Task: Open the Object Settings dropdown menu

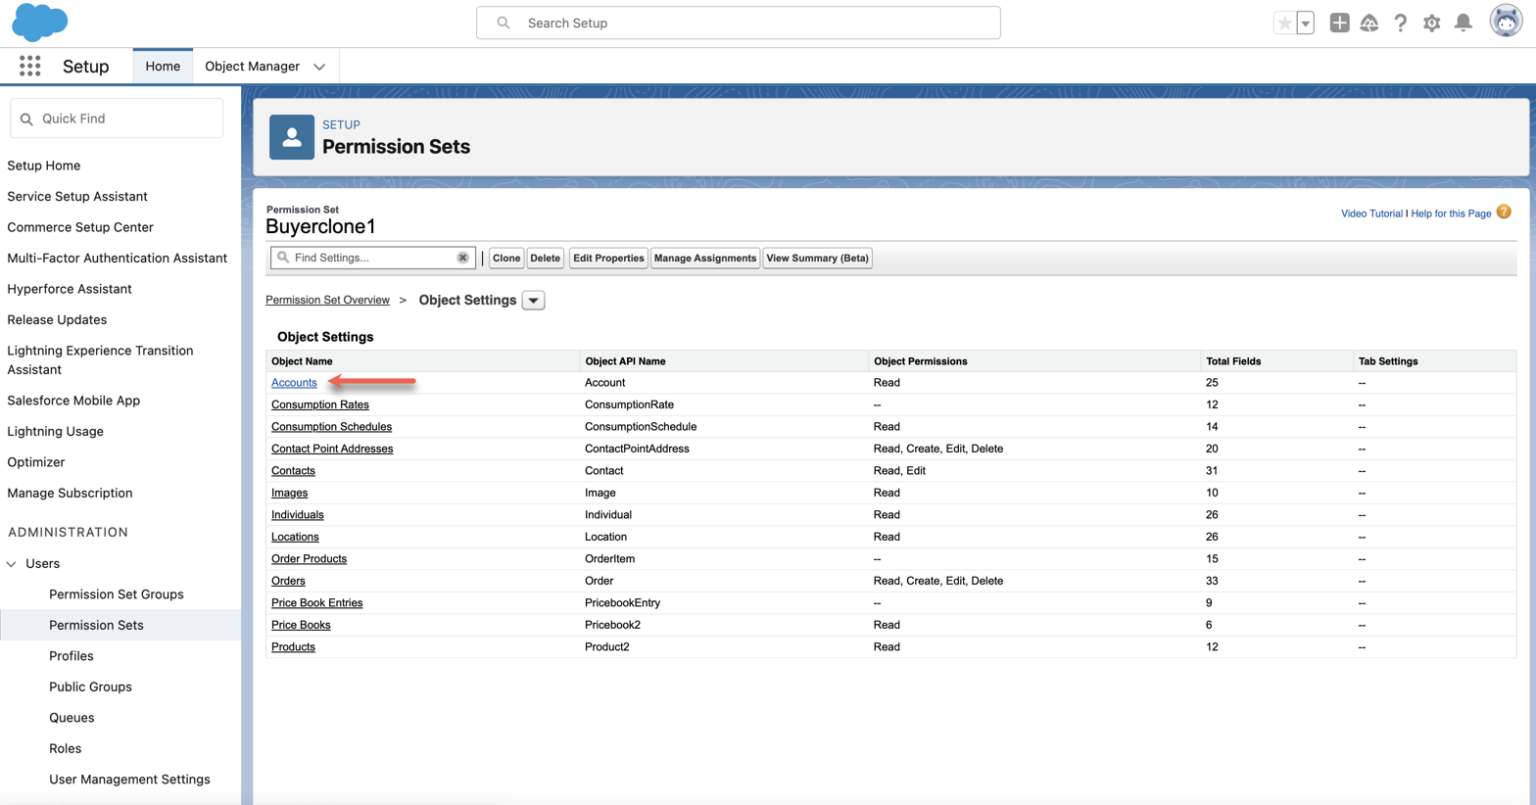Action: pyautogui.click(x=533, y=300)
